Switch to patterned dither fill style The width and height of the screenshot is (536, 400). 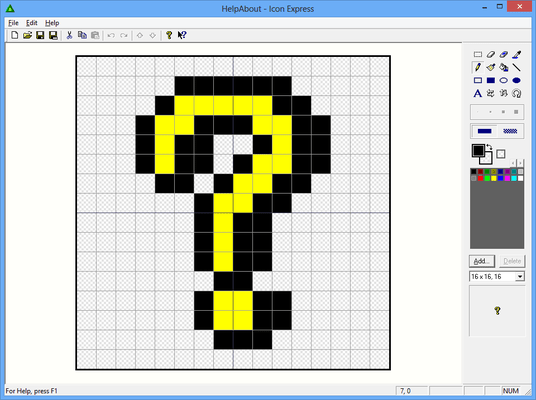pyautogui.click(x=510, y=131)
